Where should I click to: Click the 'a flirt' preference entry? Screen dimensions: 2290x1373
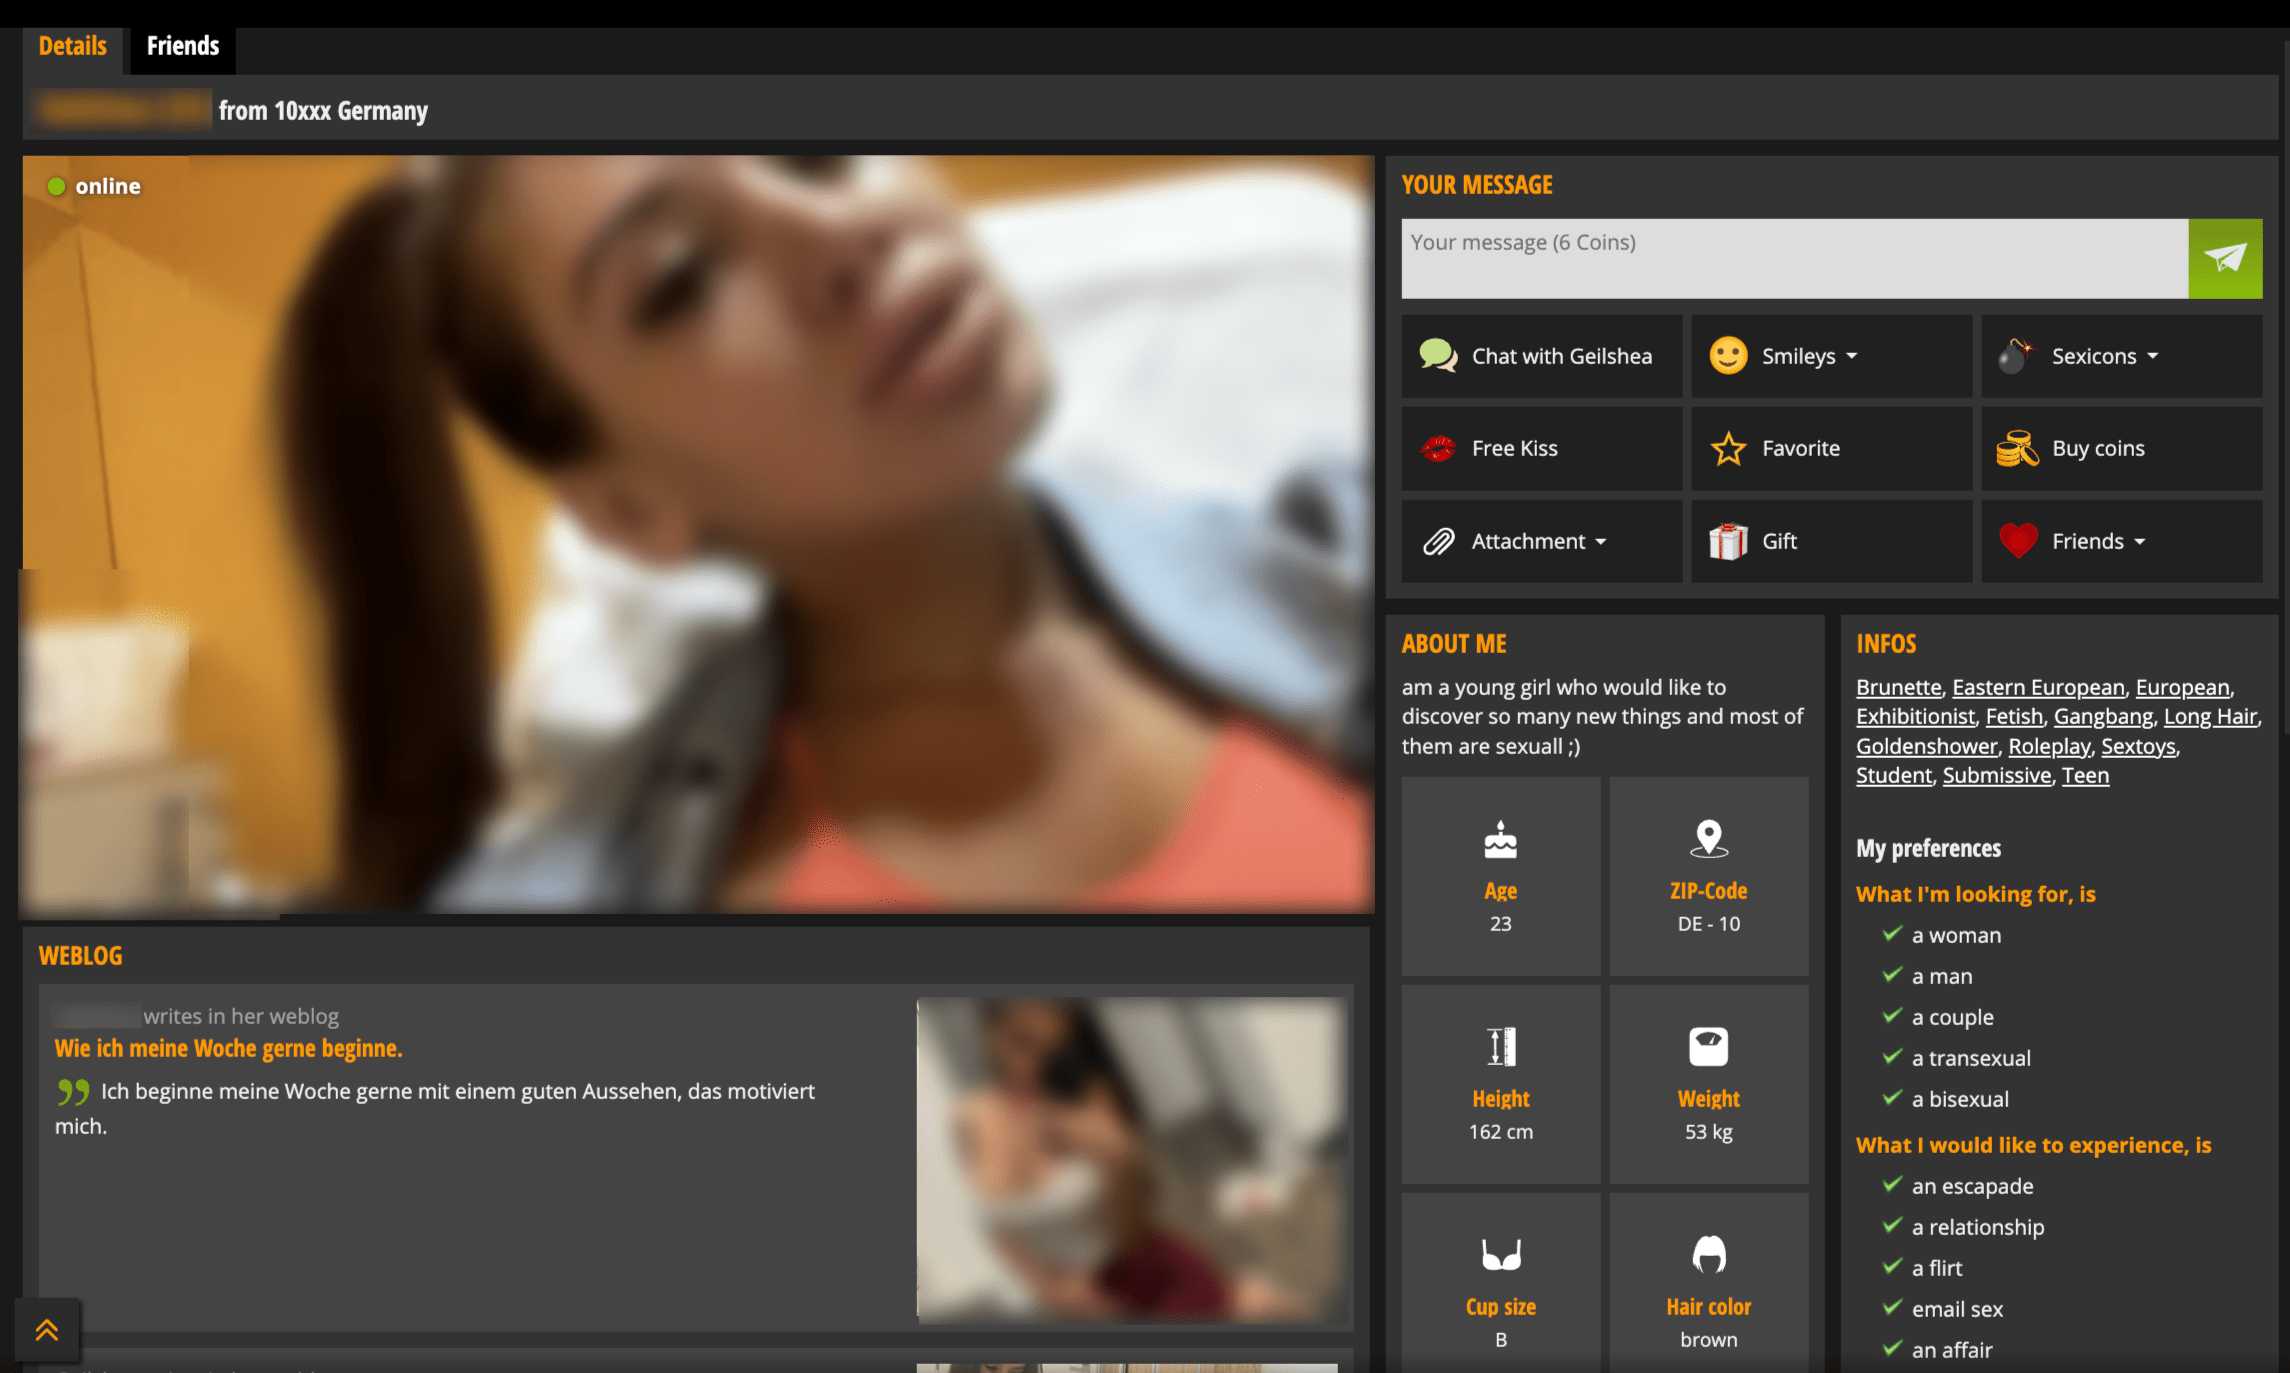tap(1936, 1268)
